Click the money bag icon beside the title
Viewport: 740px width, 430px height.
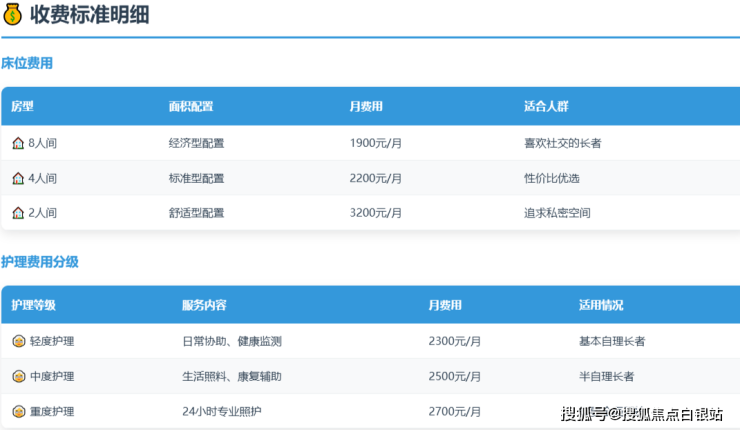point(13,16)
